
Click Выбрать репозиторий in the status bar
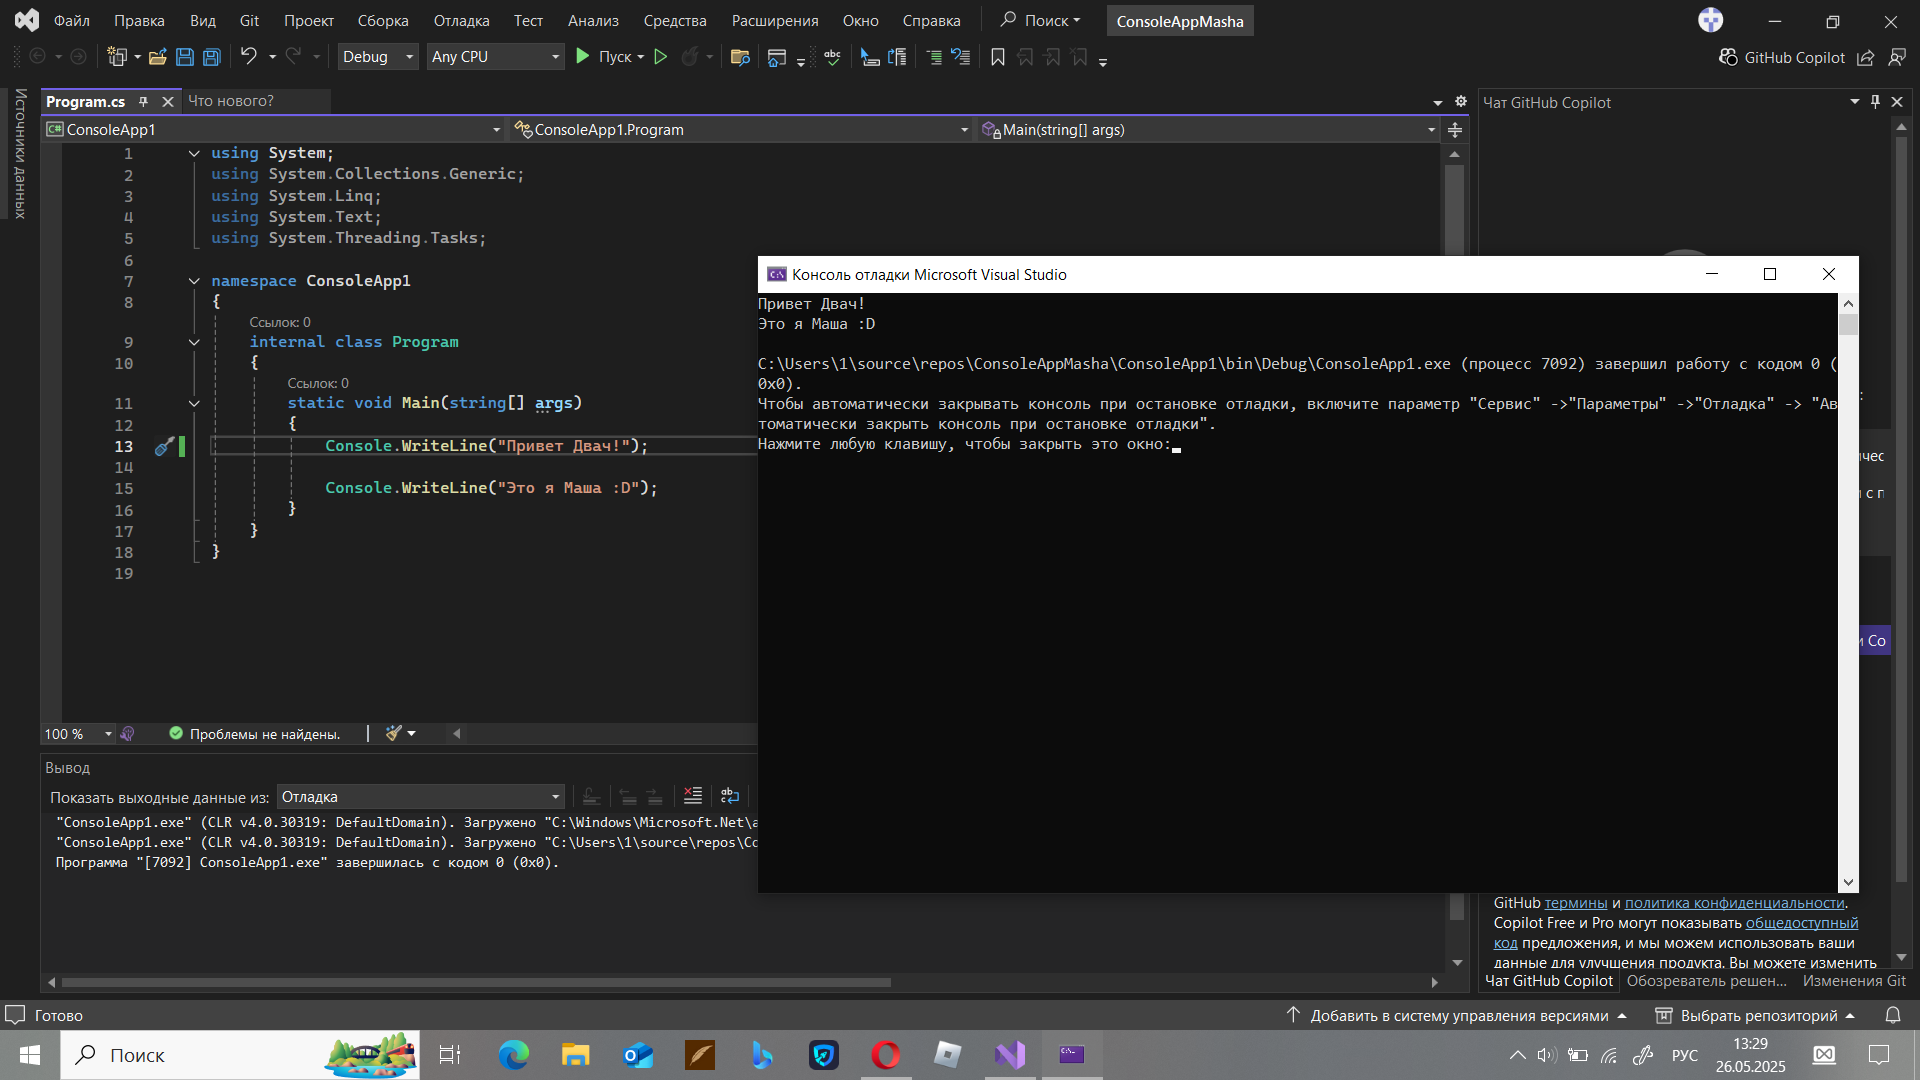tap(1757, 1015)
